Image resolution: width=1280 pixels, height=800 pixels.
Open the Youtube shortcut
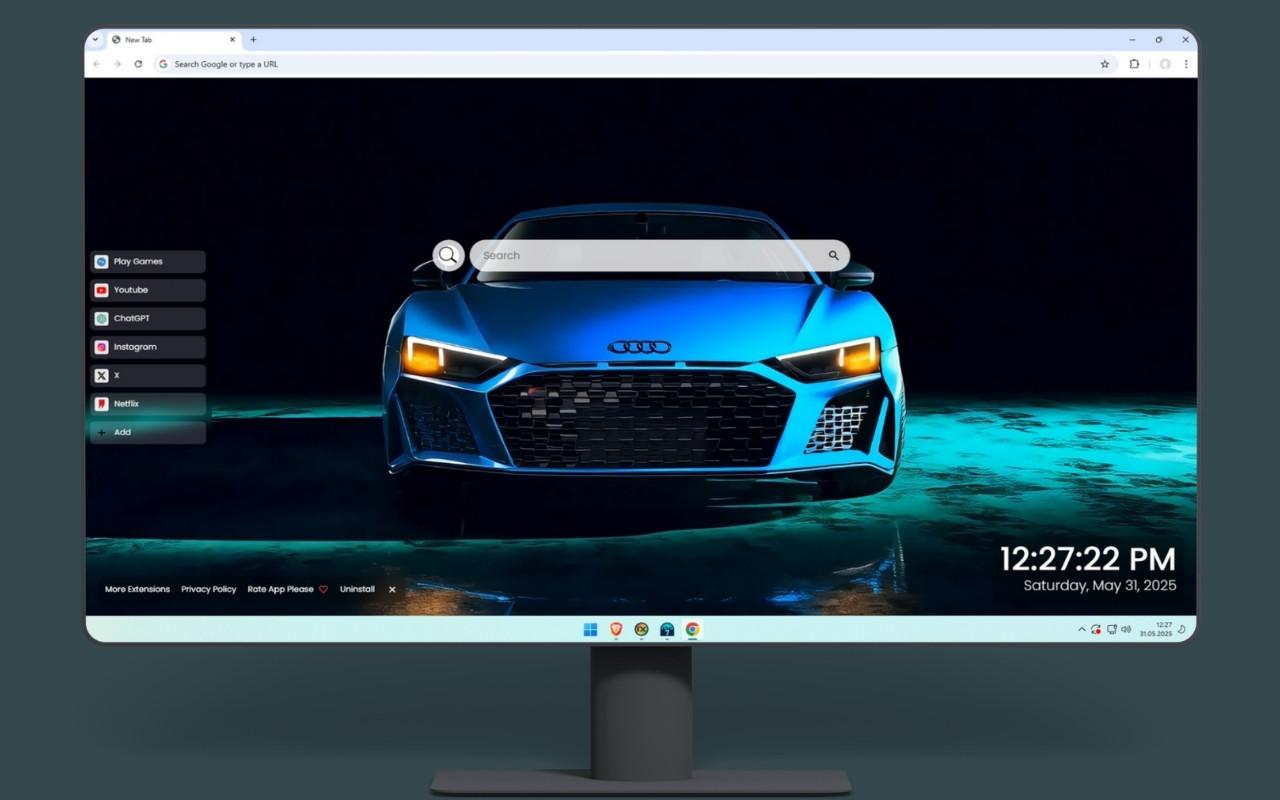pos(148,290)
